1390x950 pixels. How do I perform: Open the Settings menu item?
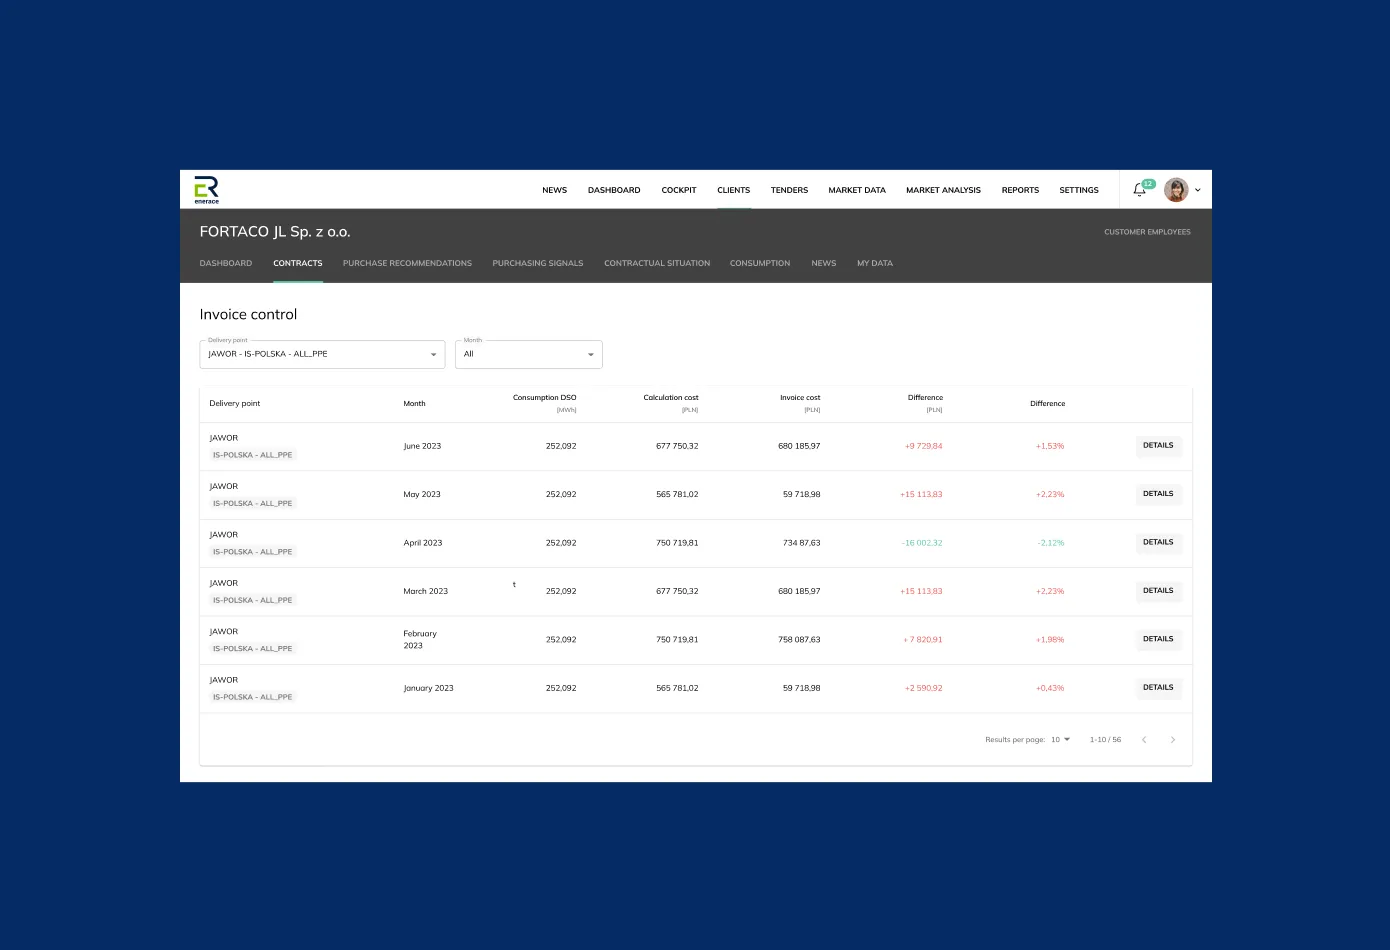(1079, 190)
